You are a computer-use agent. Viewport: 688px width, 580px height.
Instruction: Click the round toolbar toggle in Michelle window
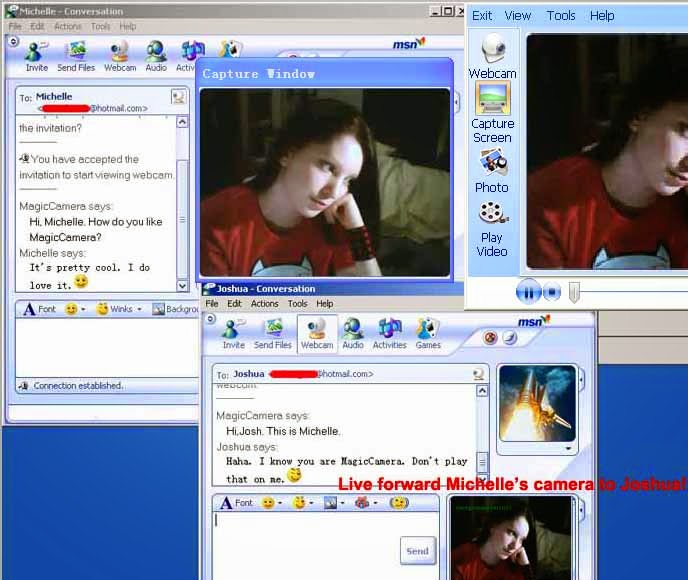tap(13, 41)
